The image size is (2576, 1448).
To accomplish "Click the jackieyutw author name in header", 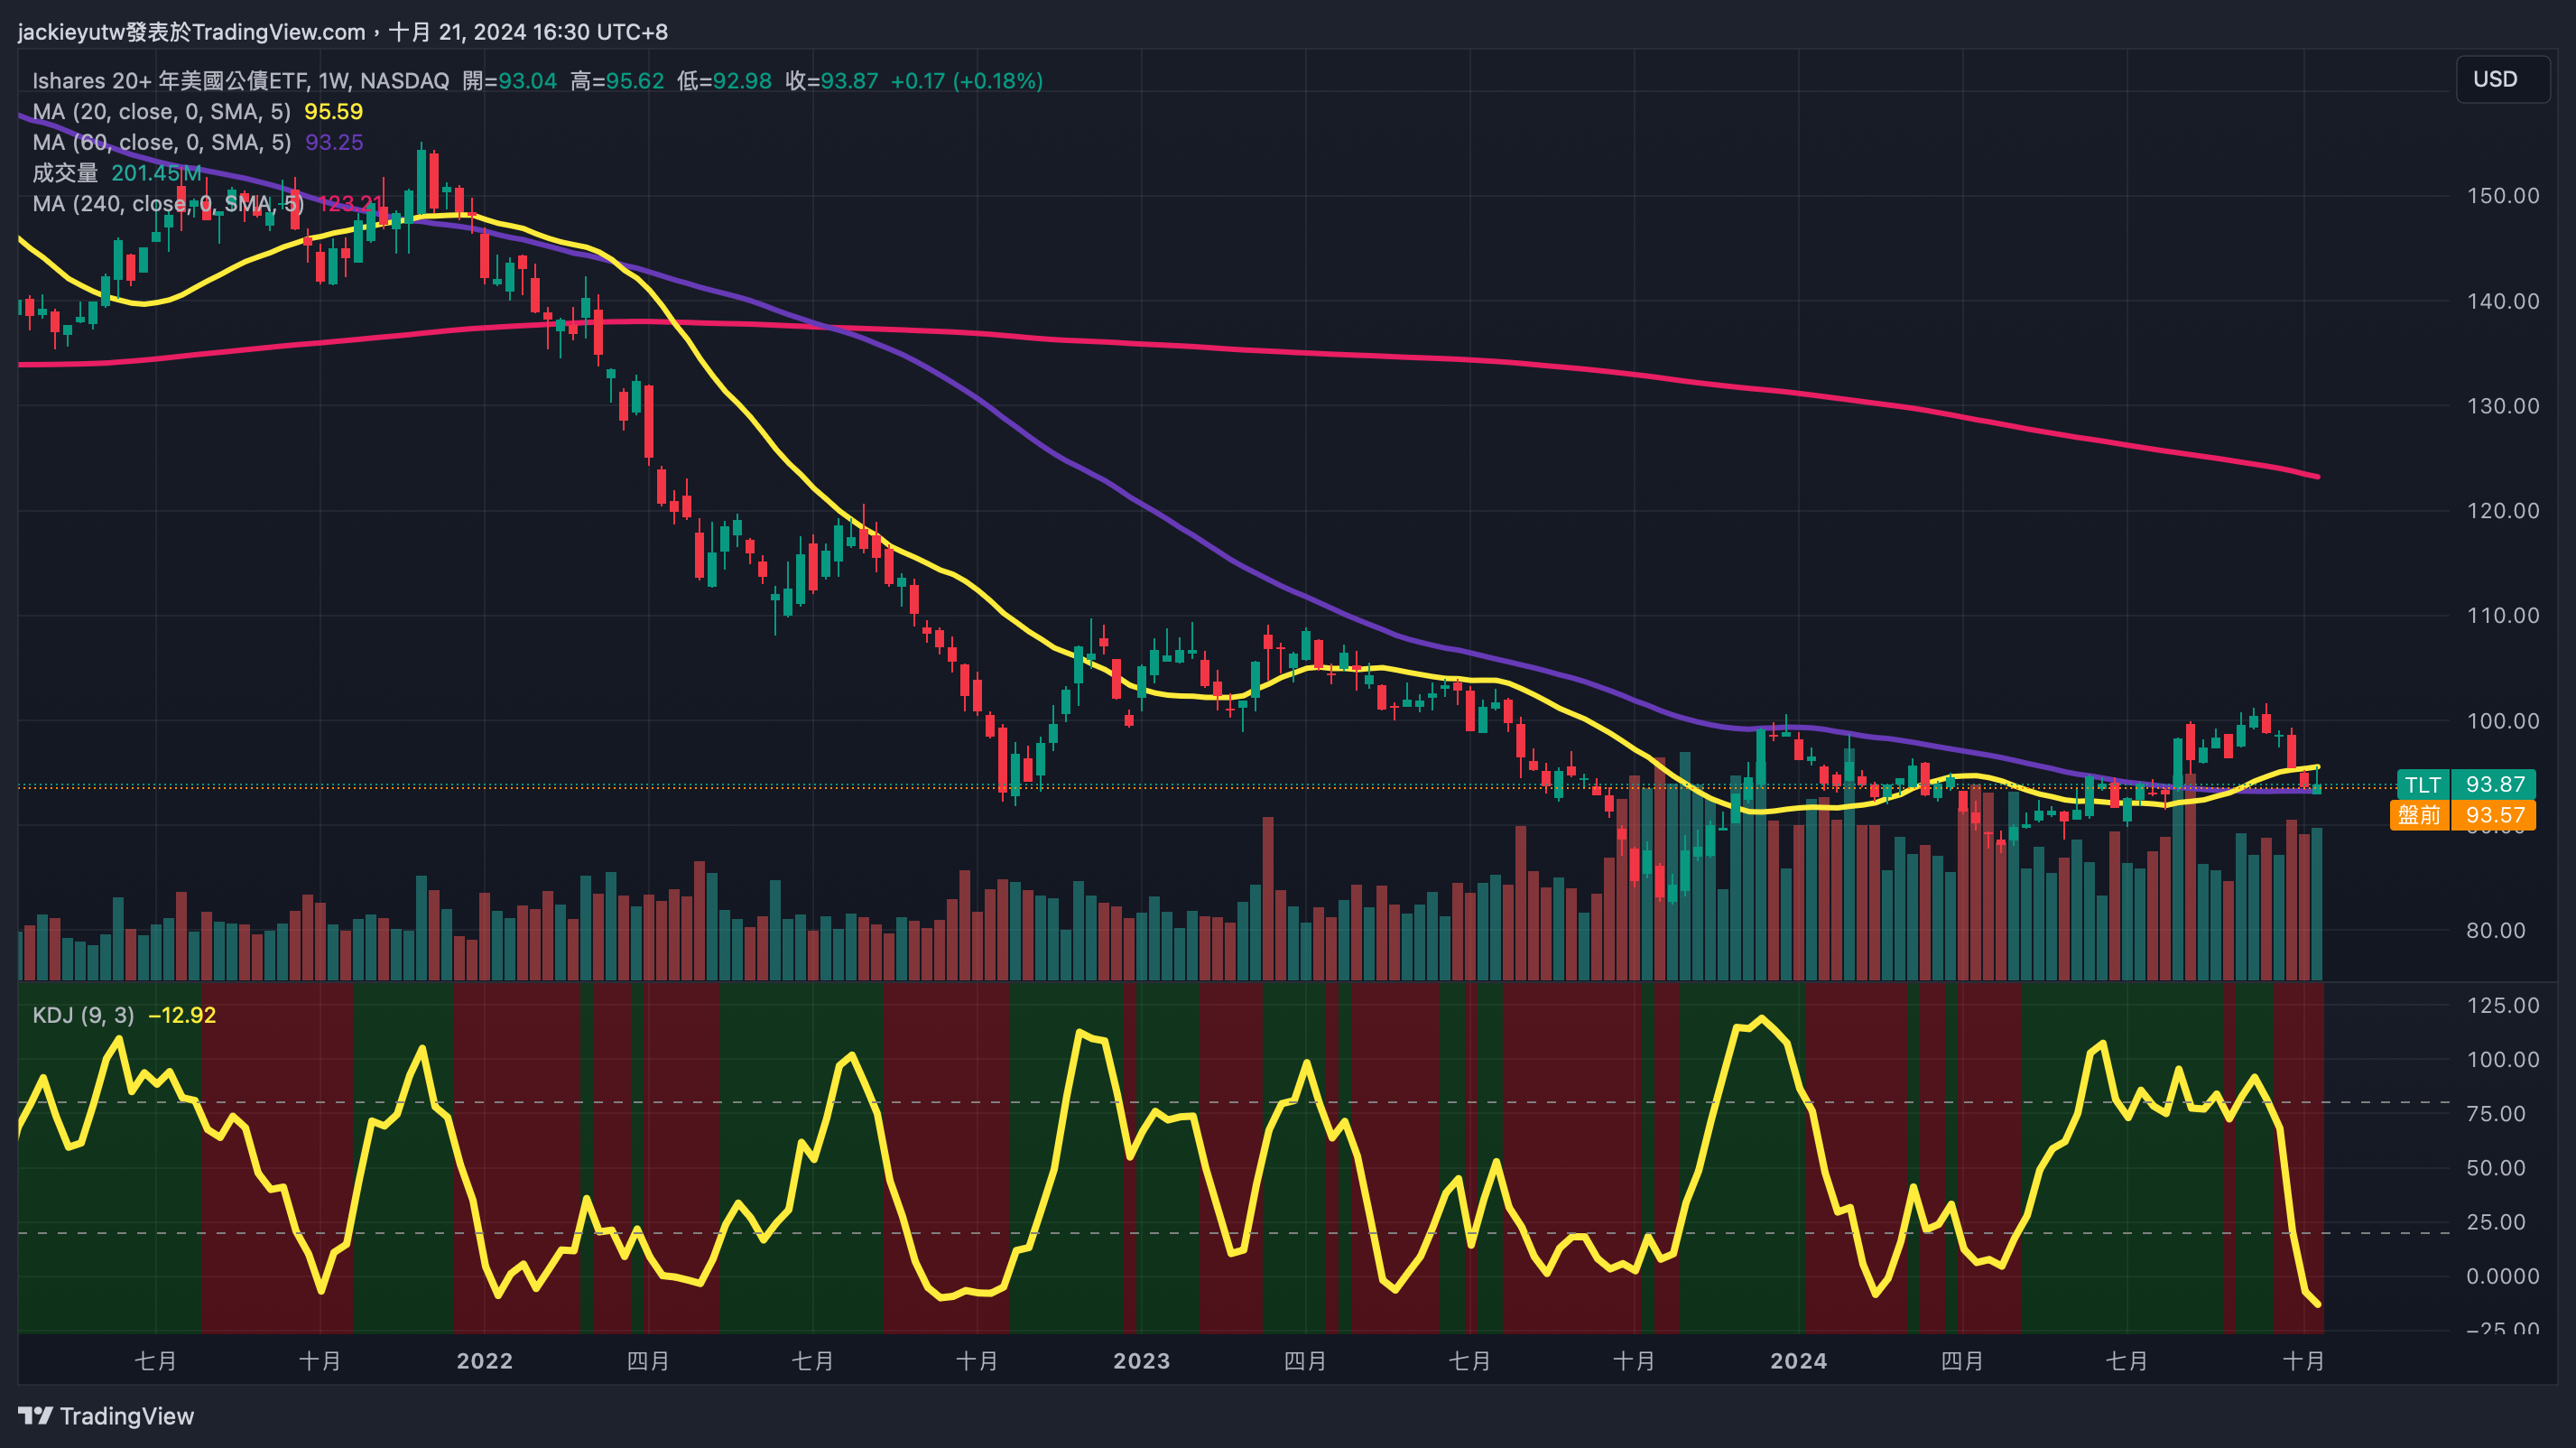I will [70, 32].
